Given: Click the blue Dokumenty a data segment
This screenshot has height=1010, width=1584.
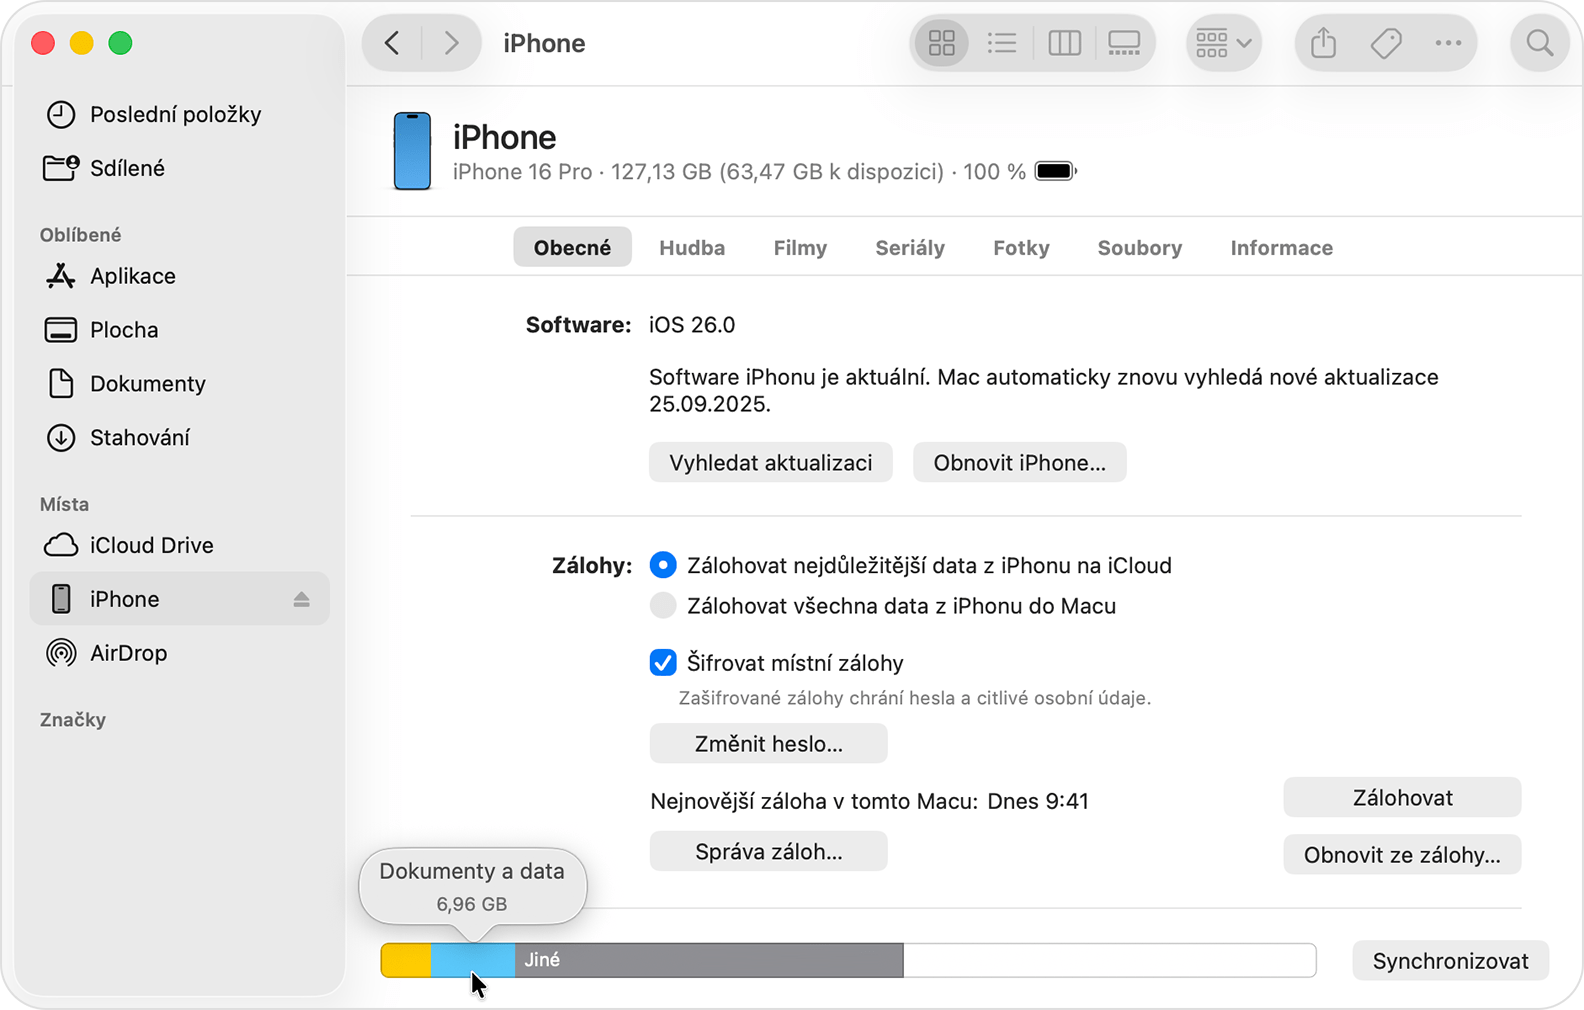Looking at the screenshot, I should point(474,960).
